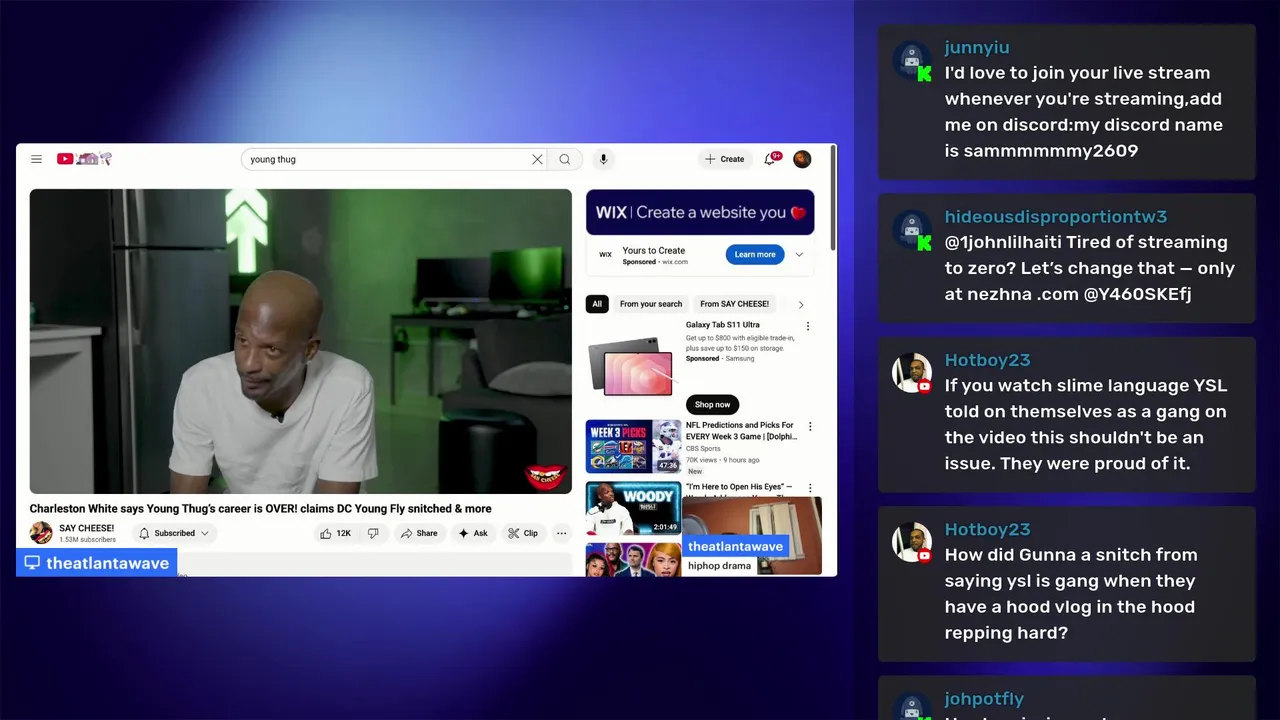Image resolution: width=1280 pixels, height=720 pixels.
Task: Click the Say Cheese lips watermark on video
Action: (545, 477)
